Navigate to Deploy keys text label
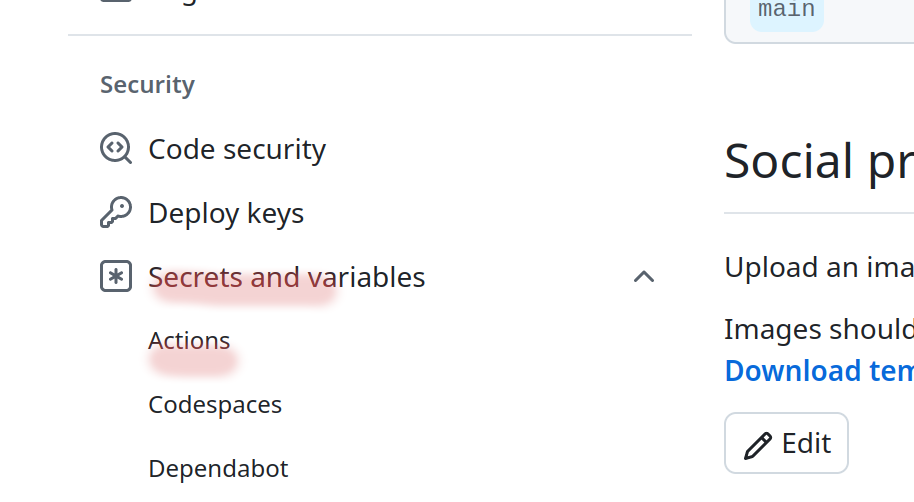The image size is (914, 502). (226, 213)
